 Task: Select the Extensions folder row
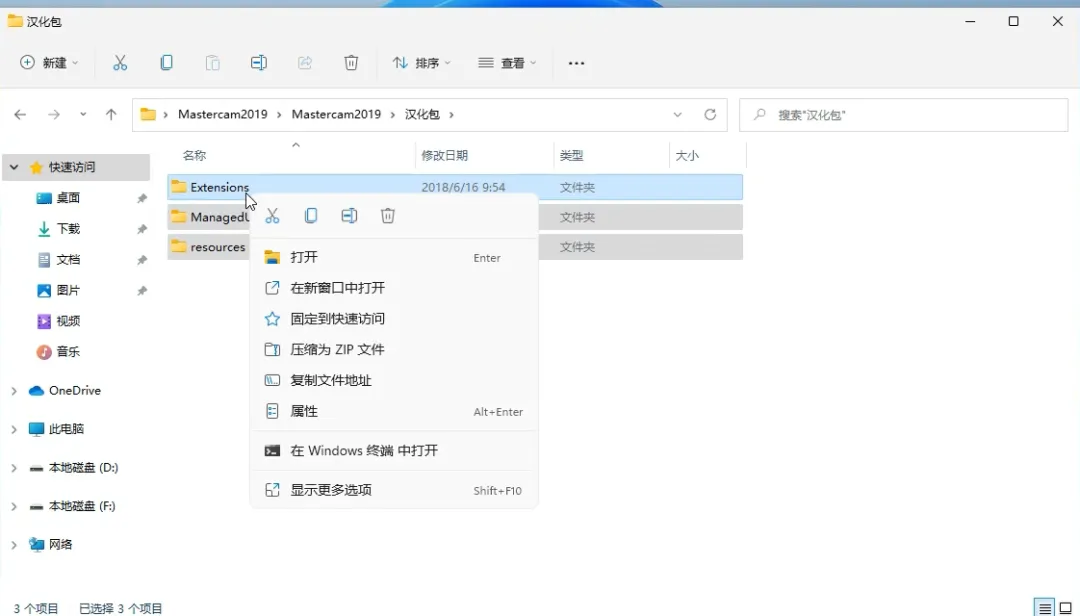tap(455, 187)
